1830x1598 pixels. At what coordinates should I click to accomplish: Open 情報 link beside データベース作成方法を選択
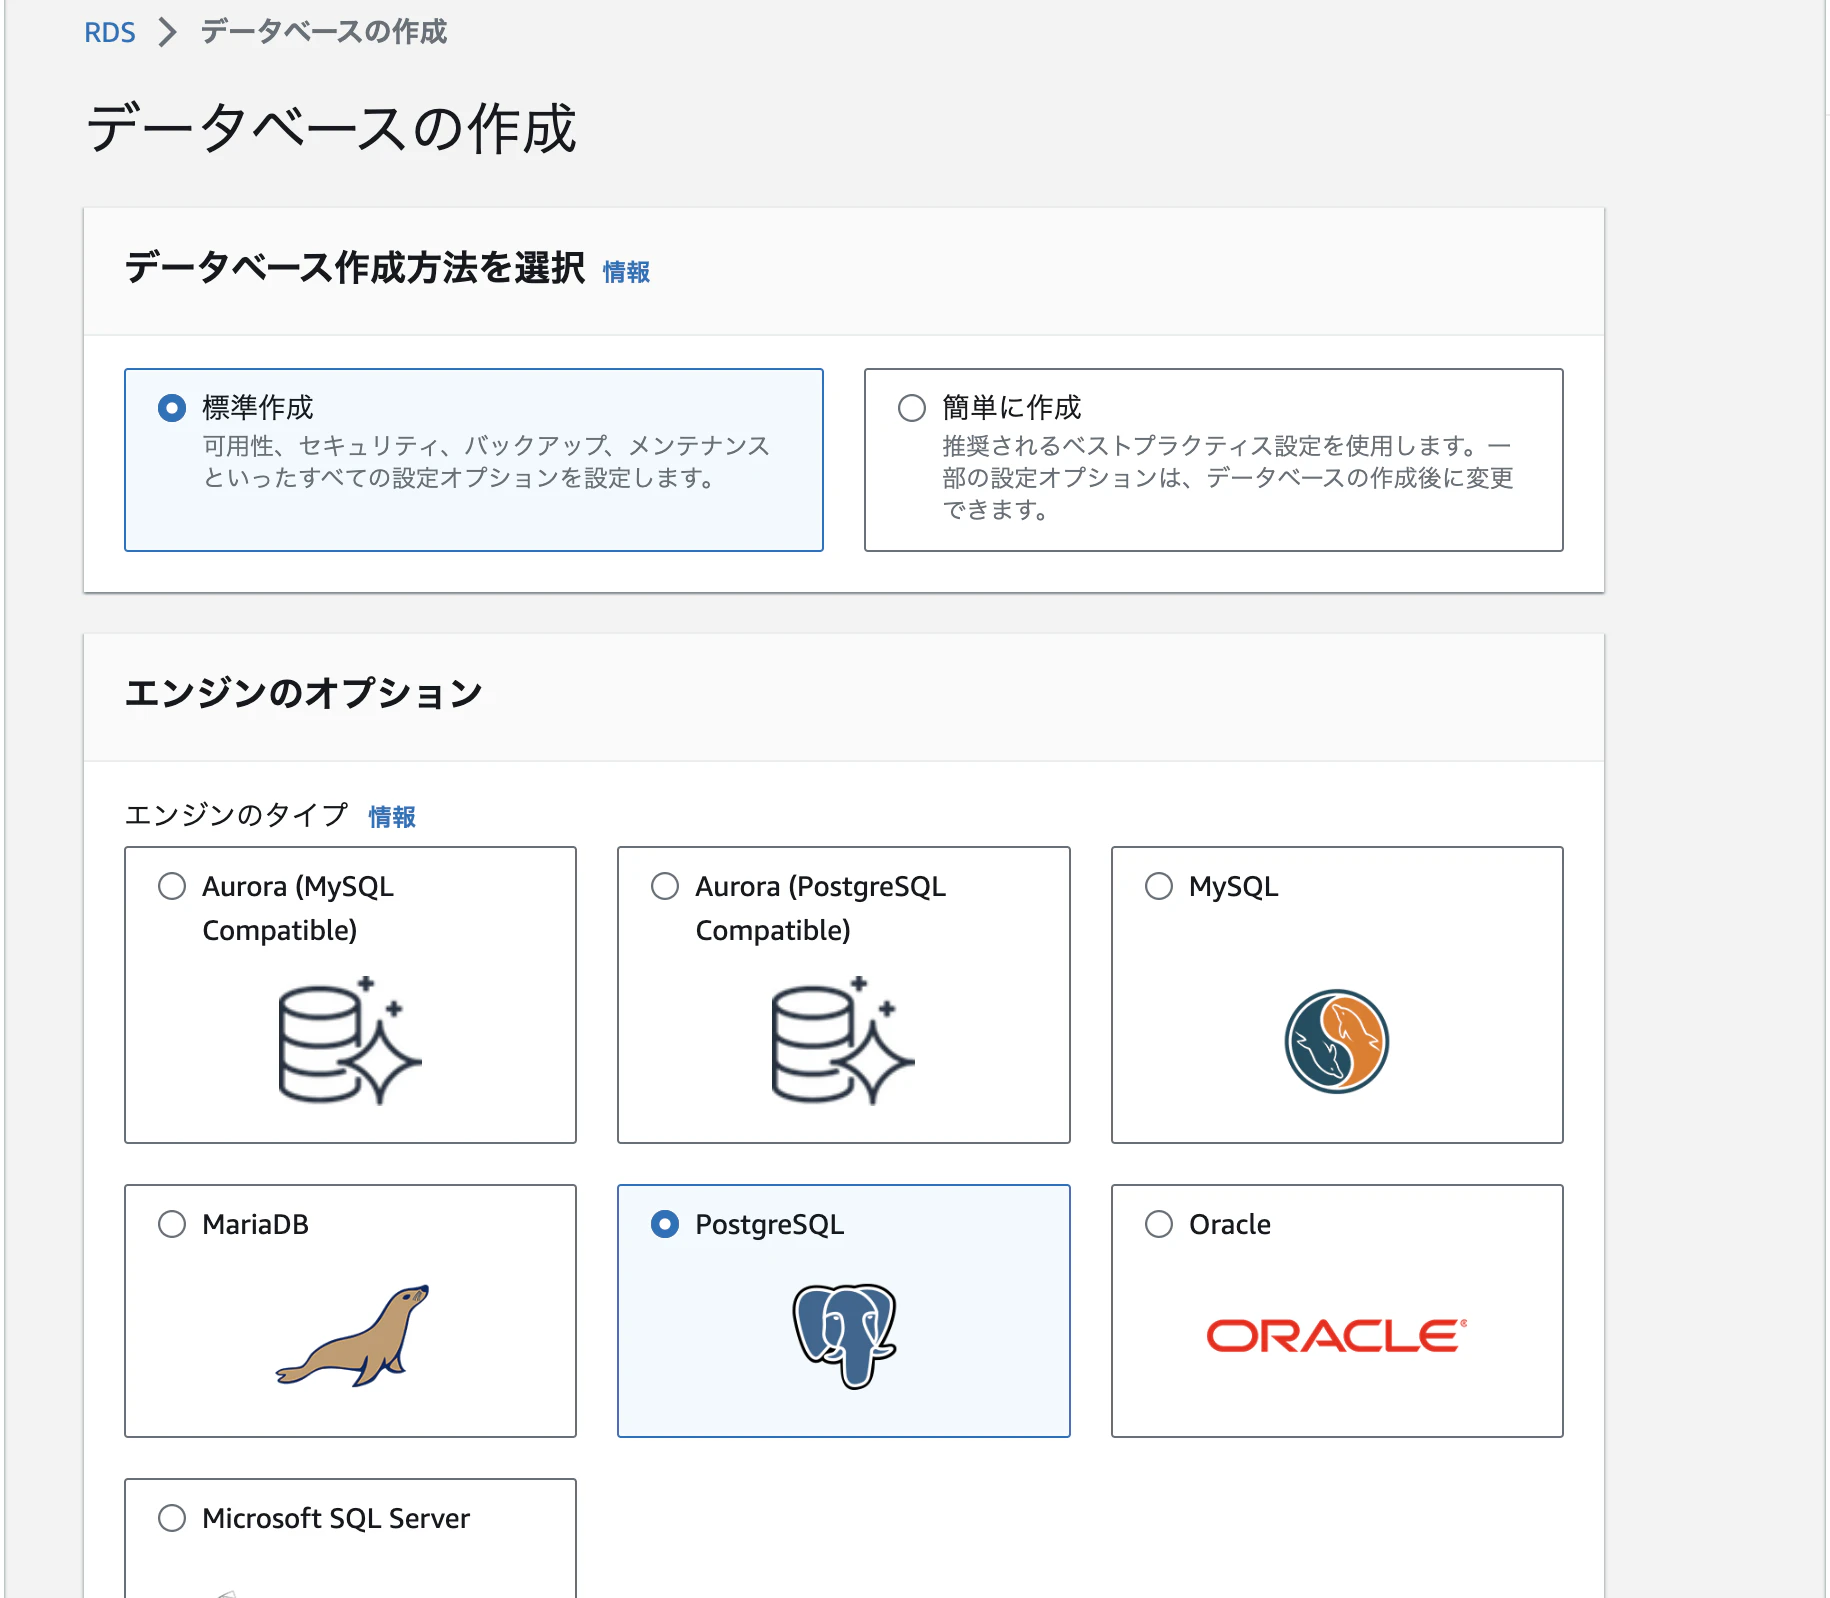626,272
